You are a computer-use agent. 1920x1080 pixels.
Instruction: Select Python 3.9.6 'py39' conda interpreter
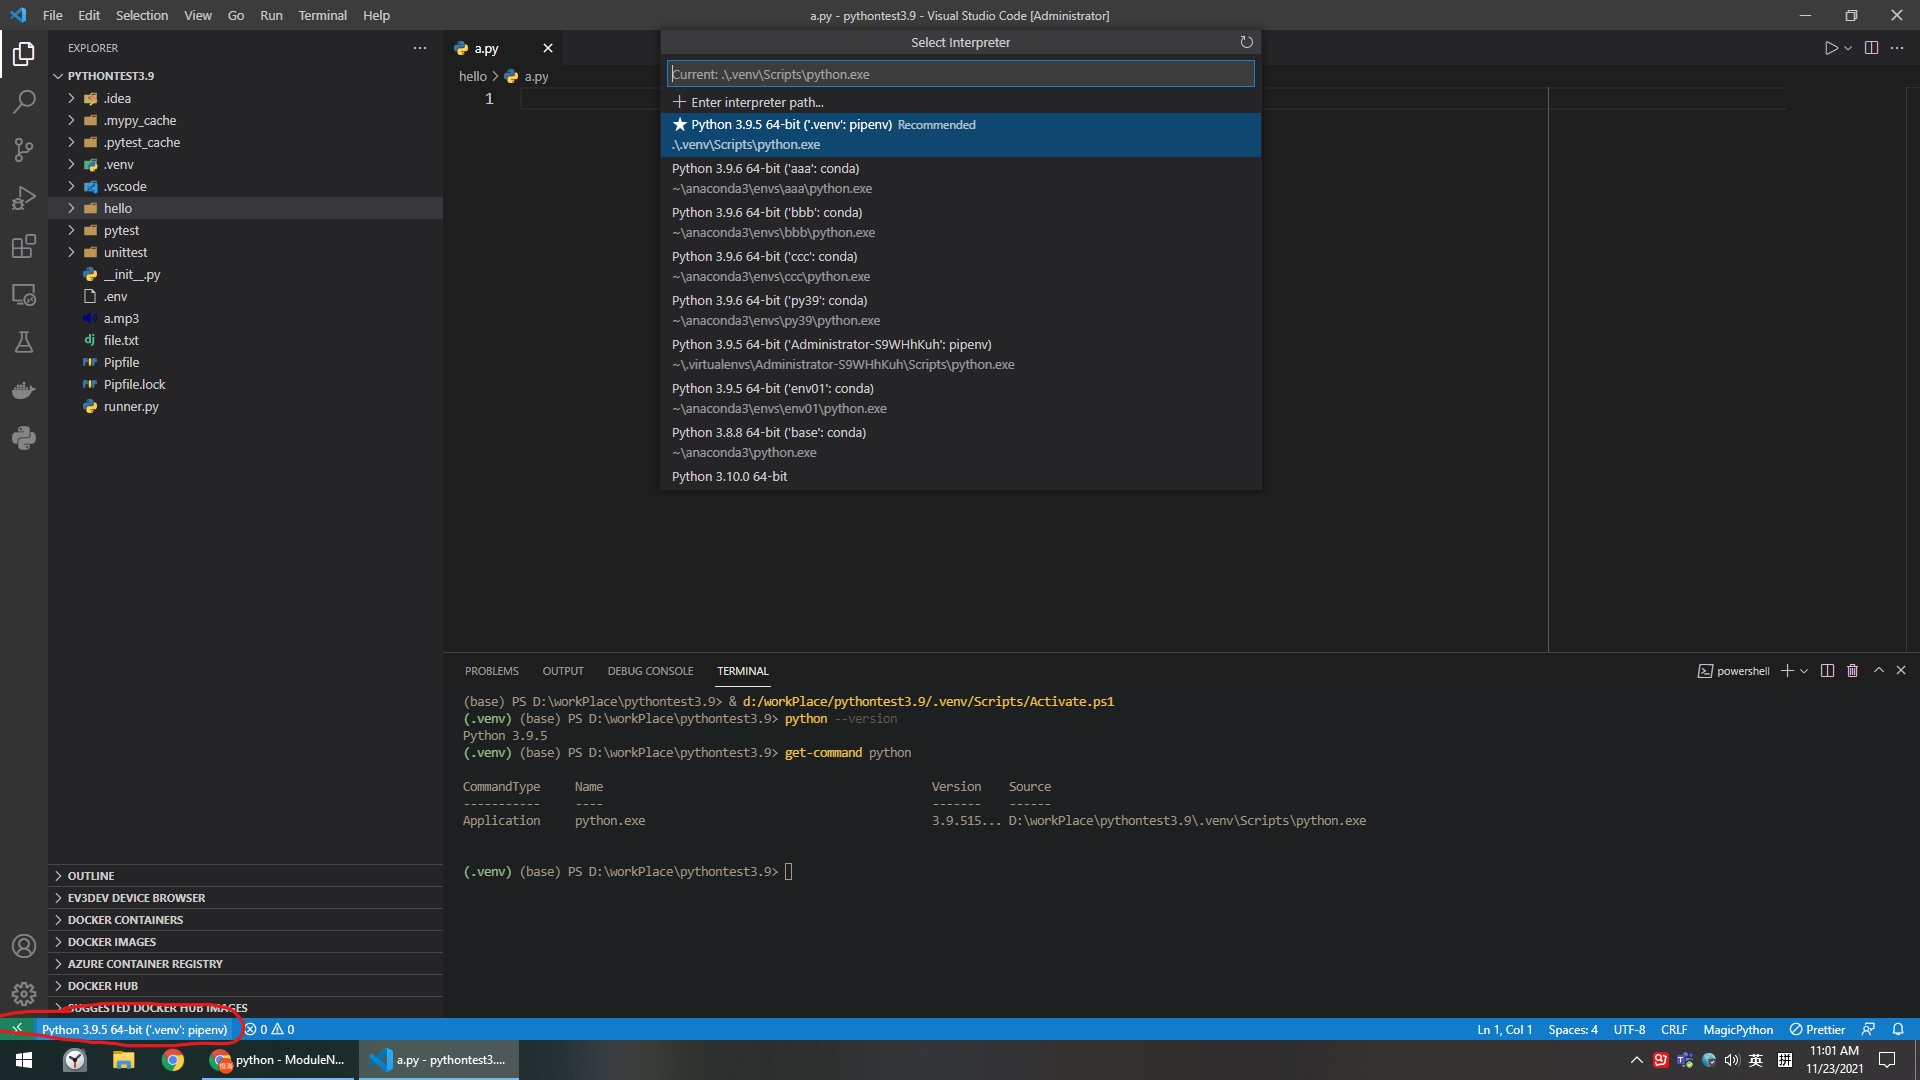tap(960, 311)
